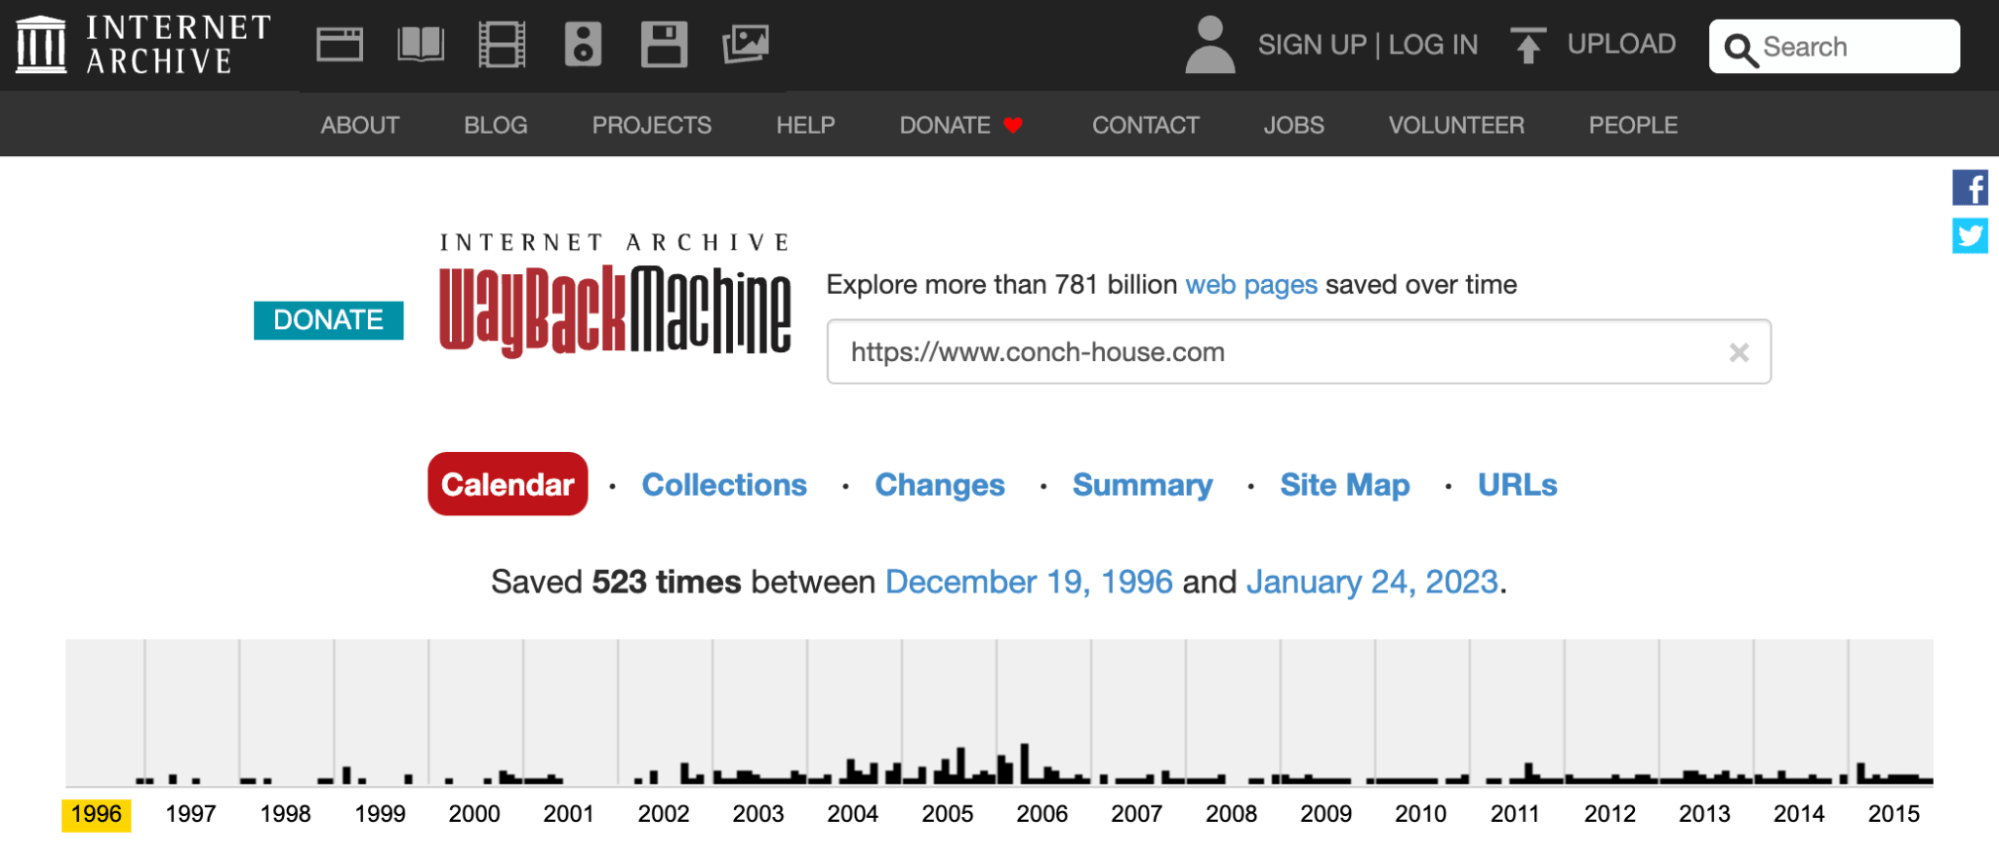1999x853 pixels.
Task: Select year 2004 on the timeline
Action: [x=853, y=814]
